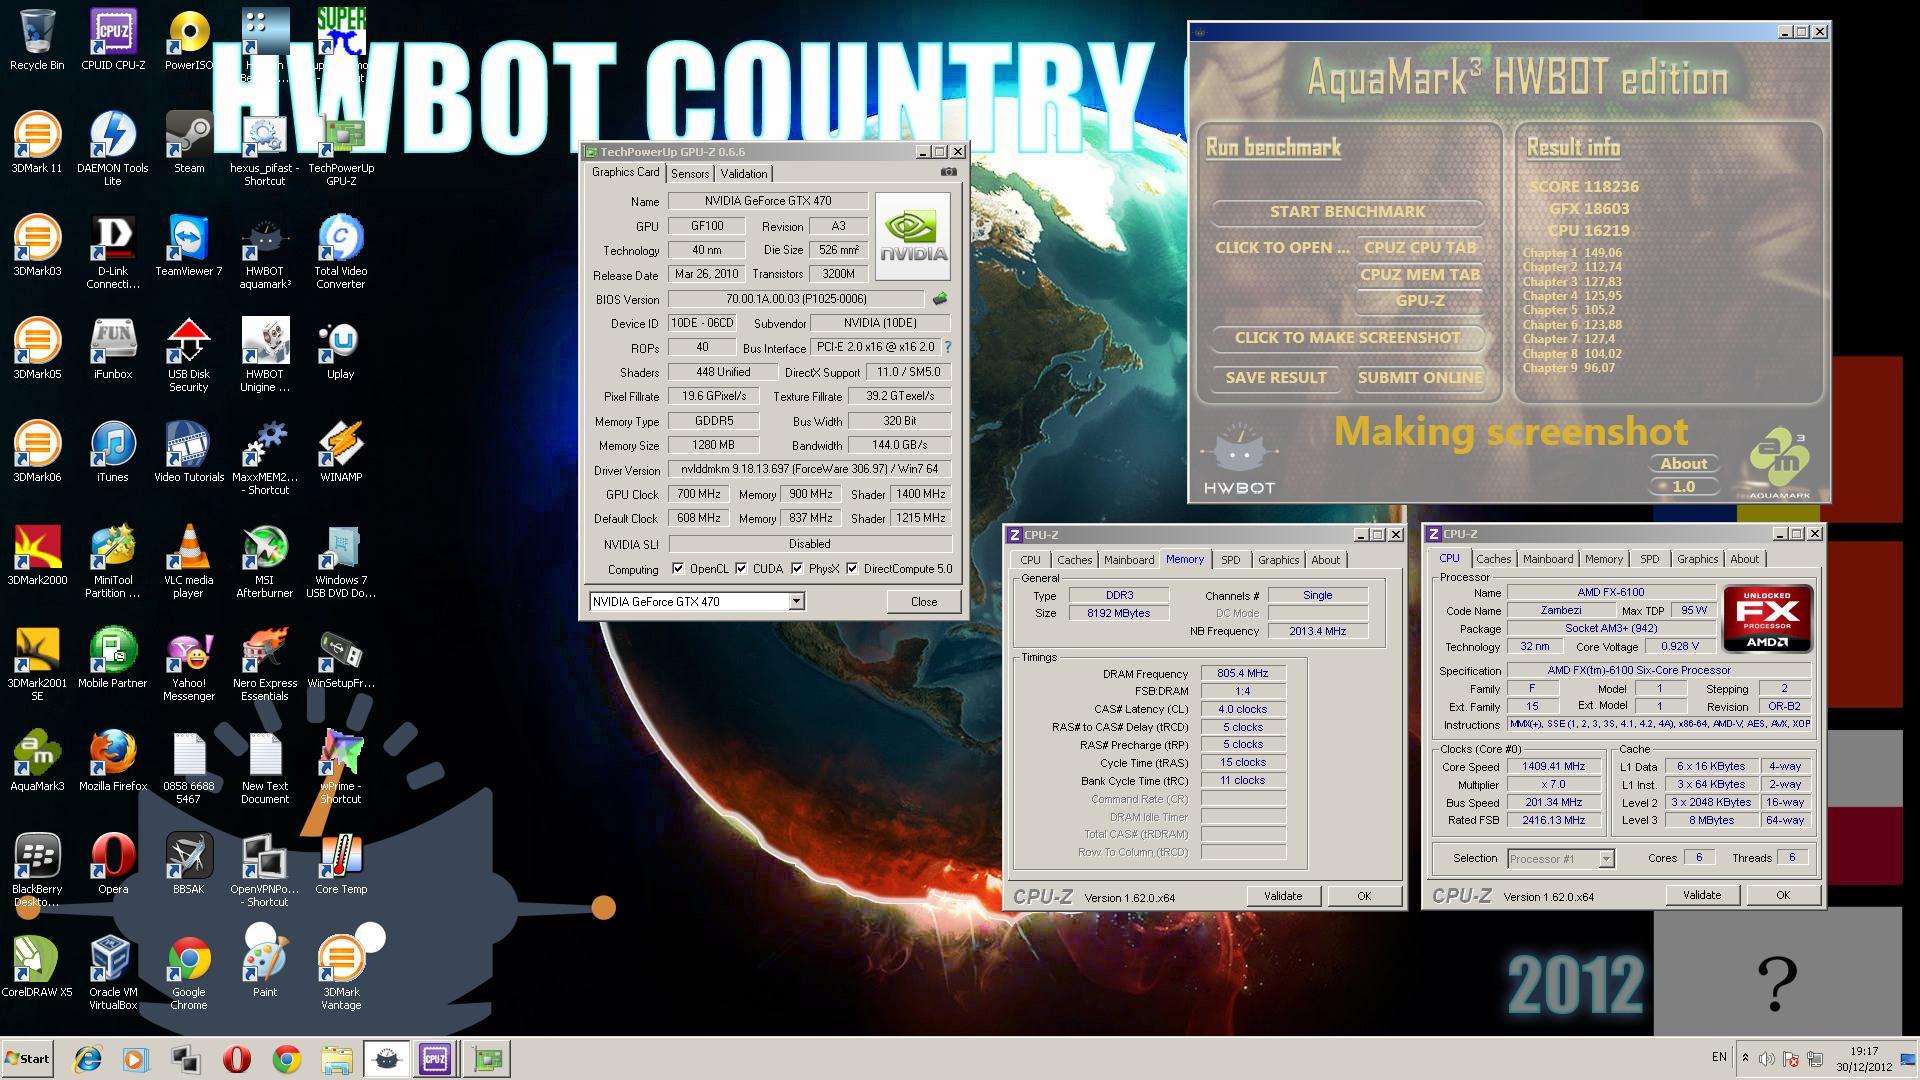Click CLICK TO MAKE SCREENSHOT button
This screenshot has width=1920, height=1080.
1347,337
